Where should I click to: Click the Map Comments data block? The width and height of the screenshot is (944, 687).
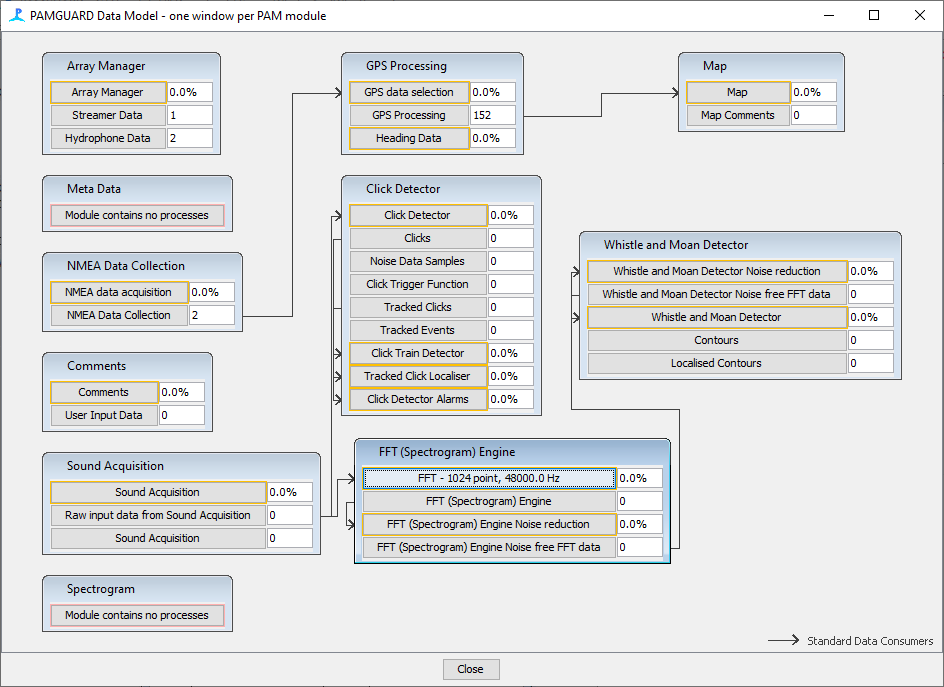(x=738, y=115)
